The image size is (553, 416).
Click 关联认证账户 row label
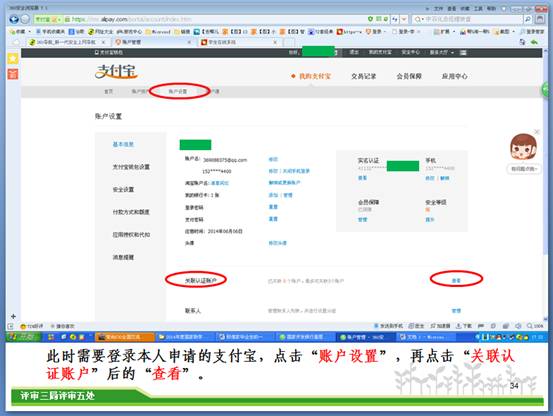201,280
